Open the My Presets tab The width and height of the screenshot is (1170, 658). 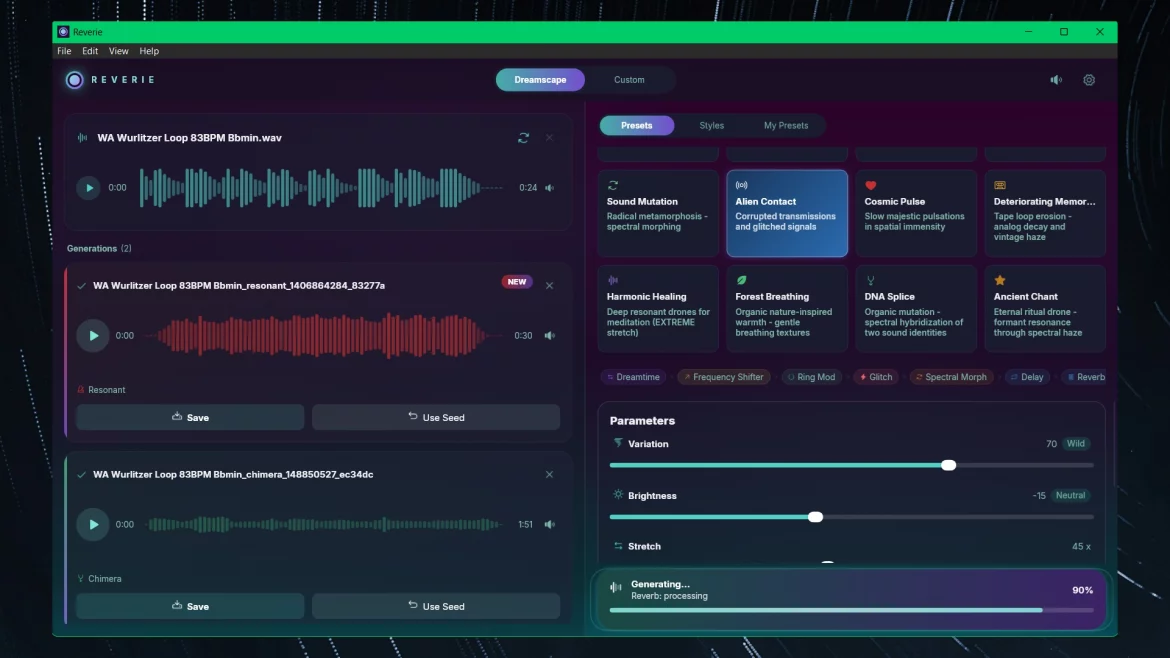tap(786, 125)
